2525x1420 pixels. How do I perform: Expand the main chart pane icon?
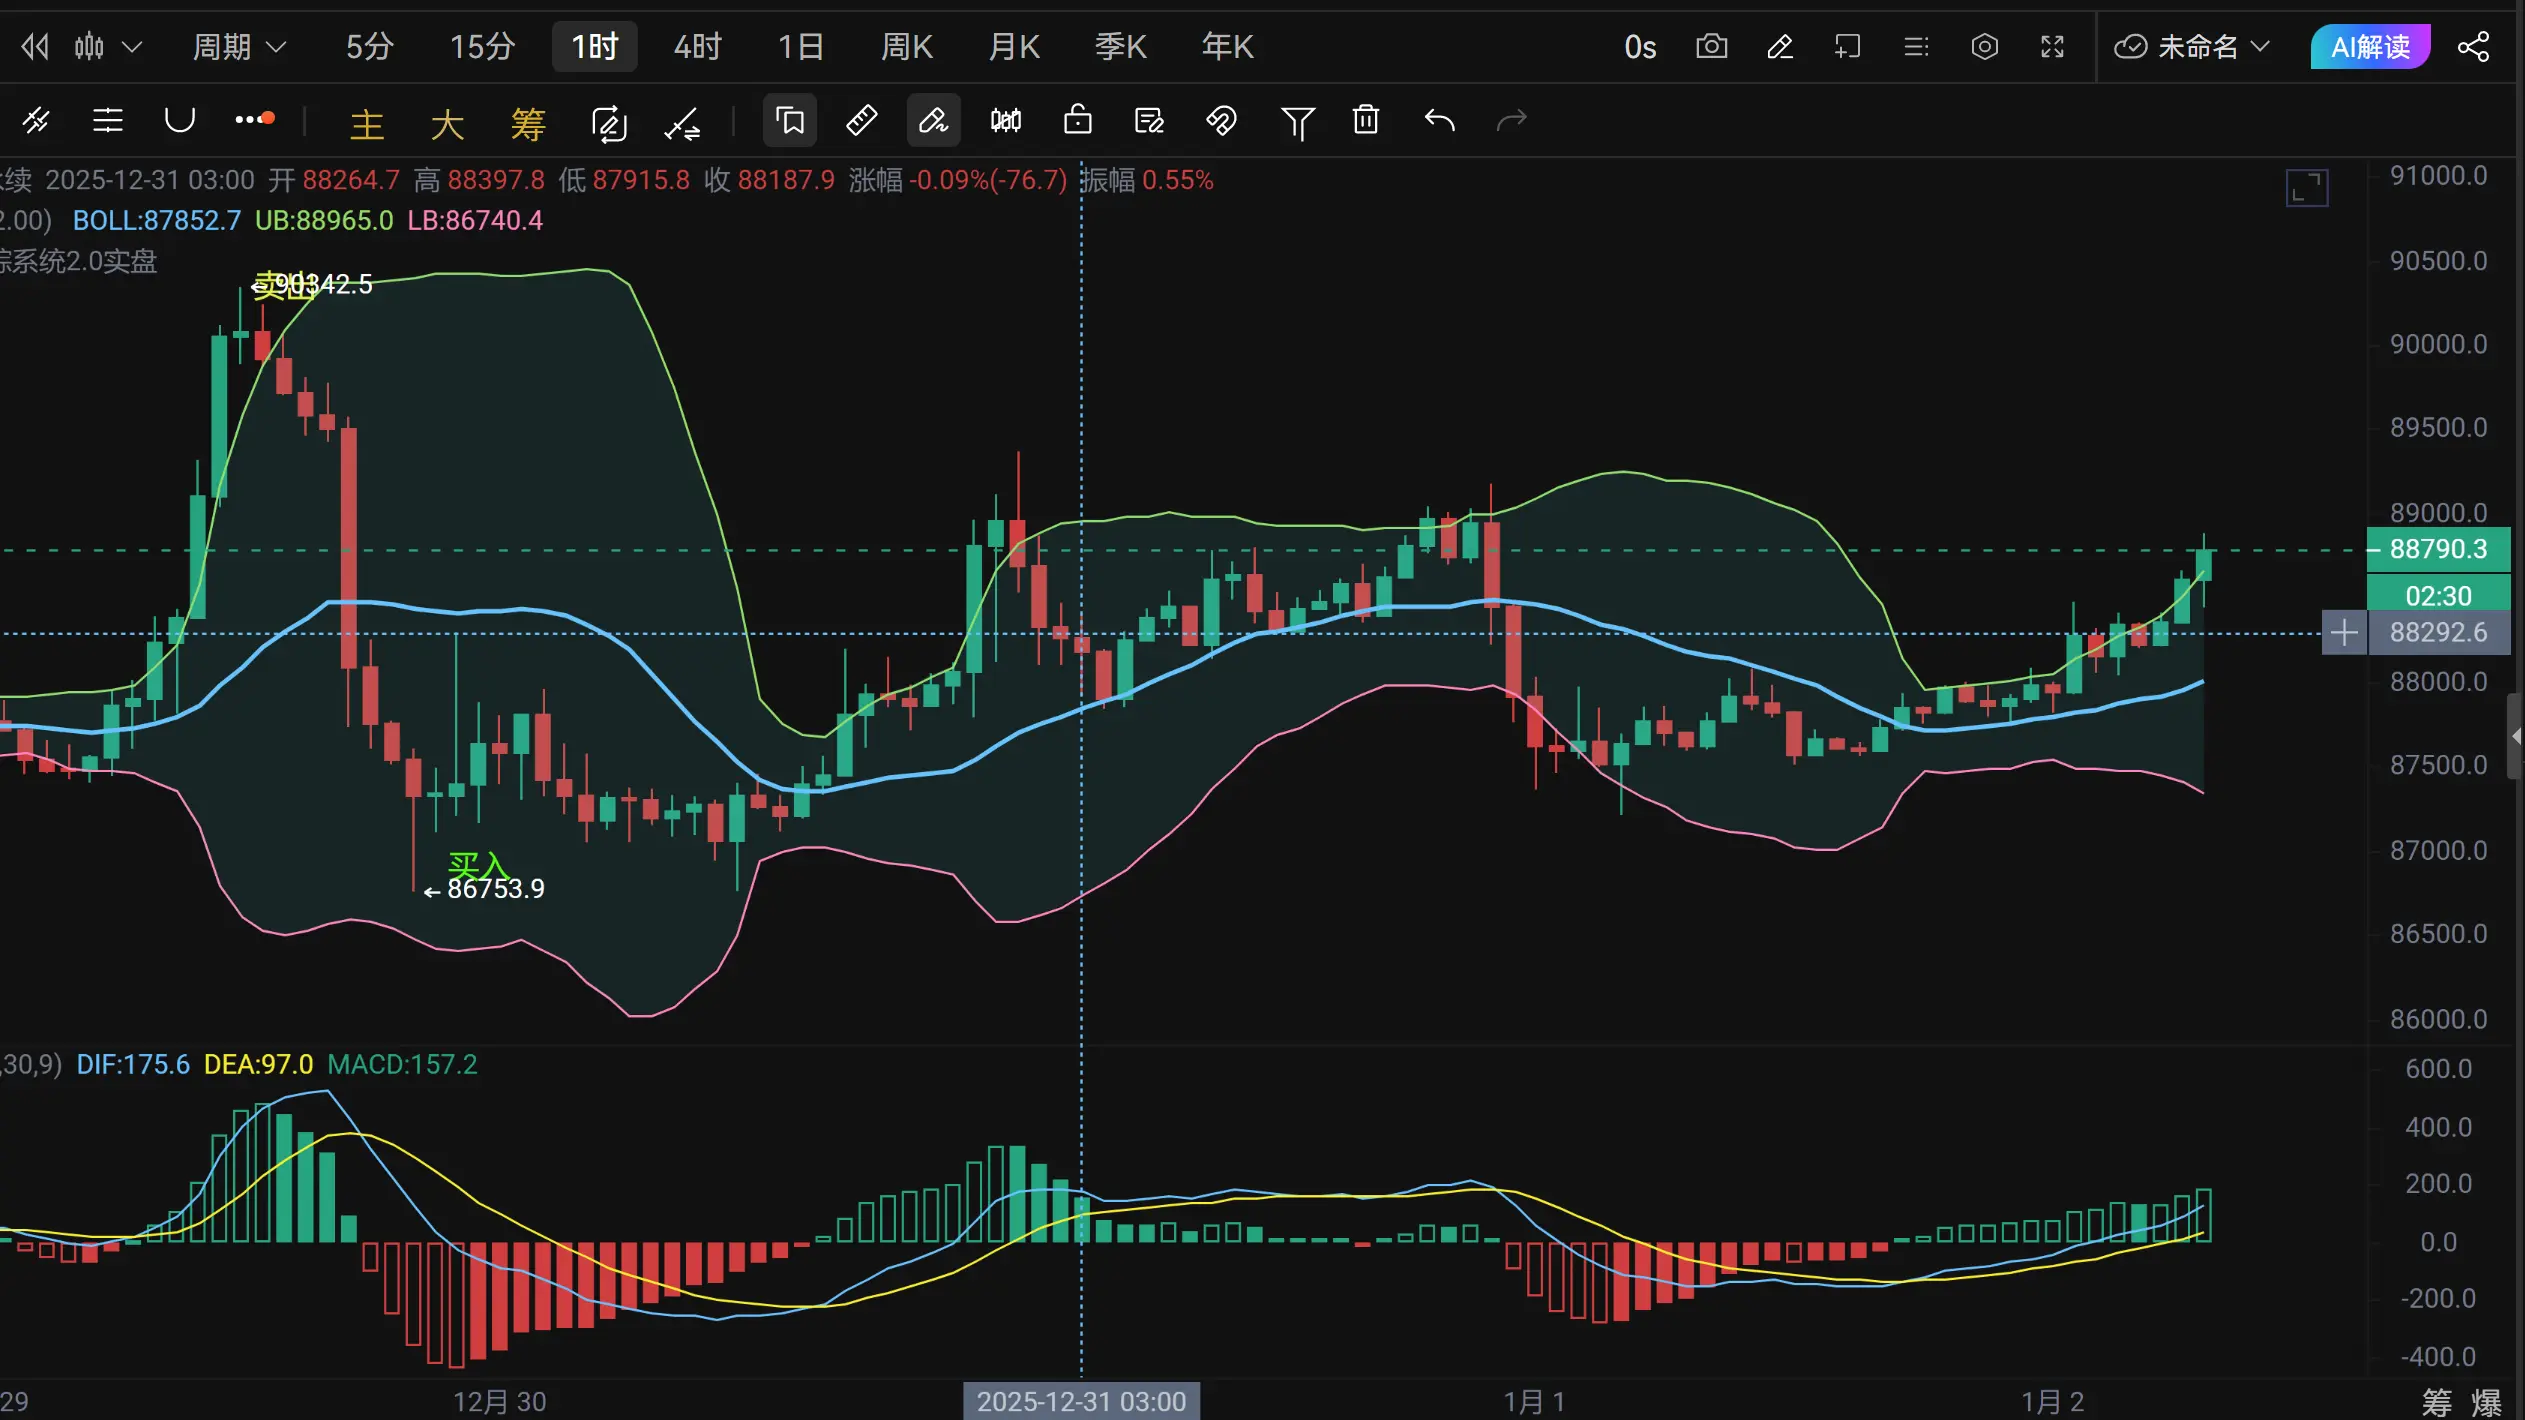(x=2306, y=188)
